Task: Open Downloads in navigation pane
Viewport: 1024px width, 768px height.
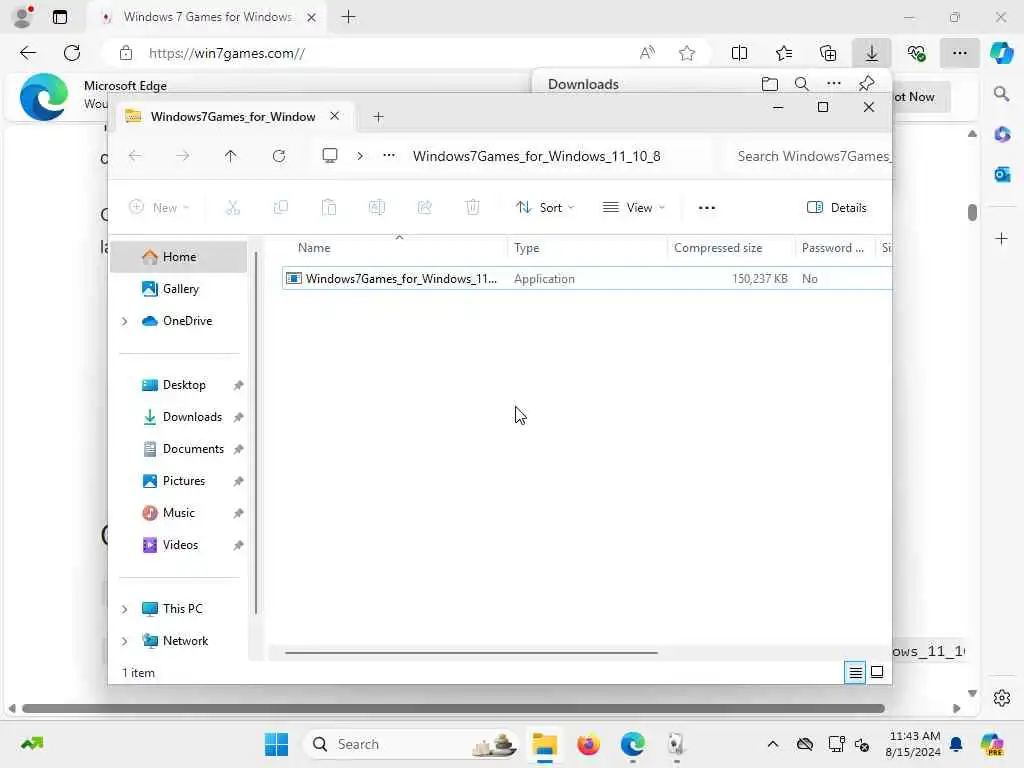Action: 178,417
